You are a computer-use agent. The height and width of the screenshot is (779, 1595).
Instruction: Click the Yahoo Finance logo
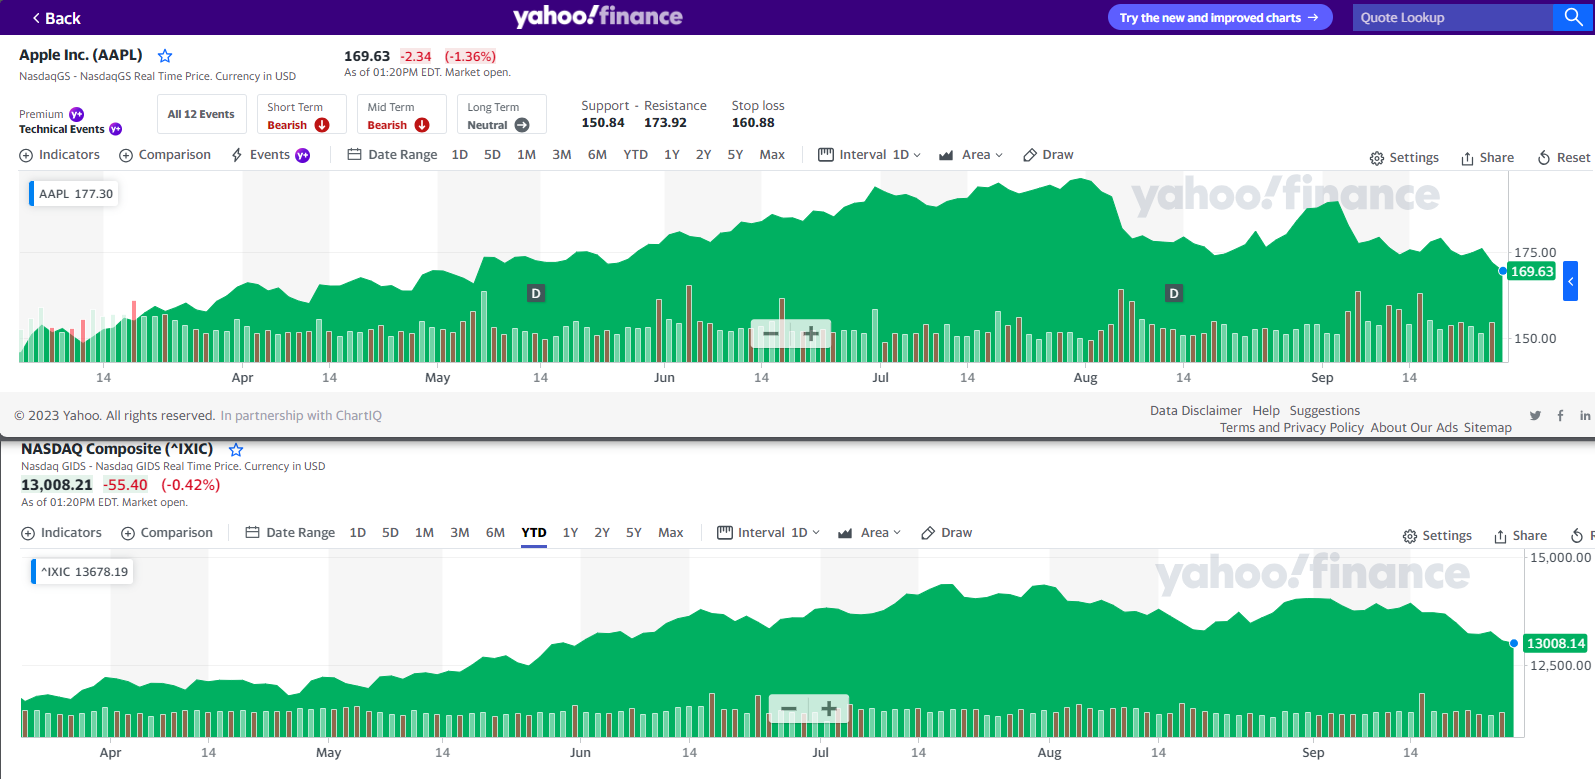[x=598, y=16]
